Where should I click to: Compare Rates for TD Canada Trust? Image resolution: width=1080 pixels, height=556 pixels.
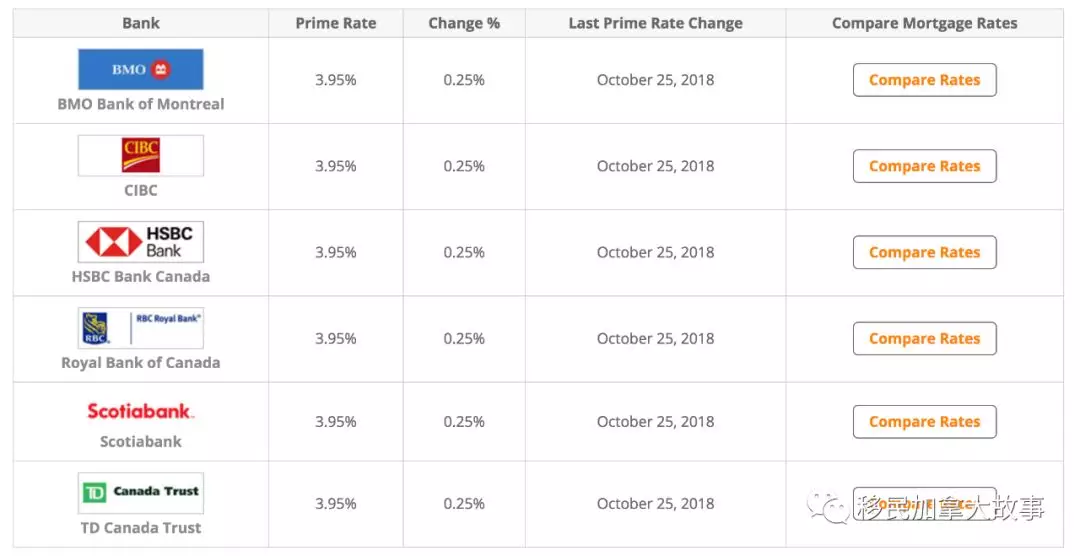tap(924, 504)
